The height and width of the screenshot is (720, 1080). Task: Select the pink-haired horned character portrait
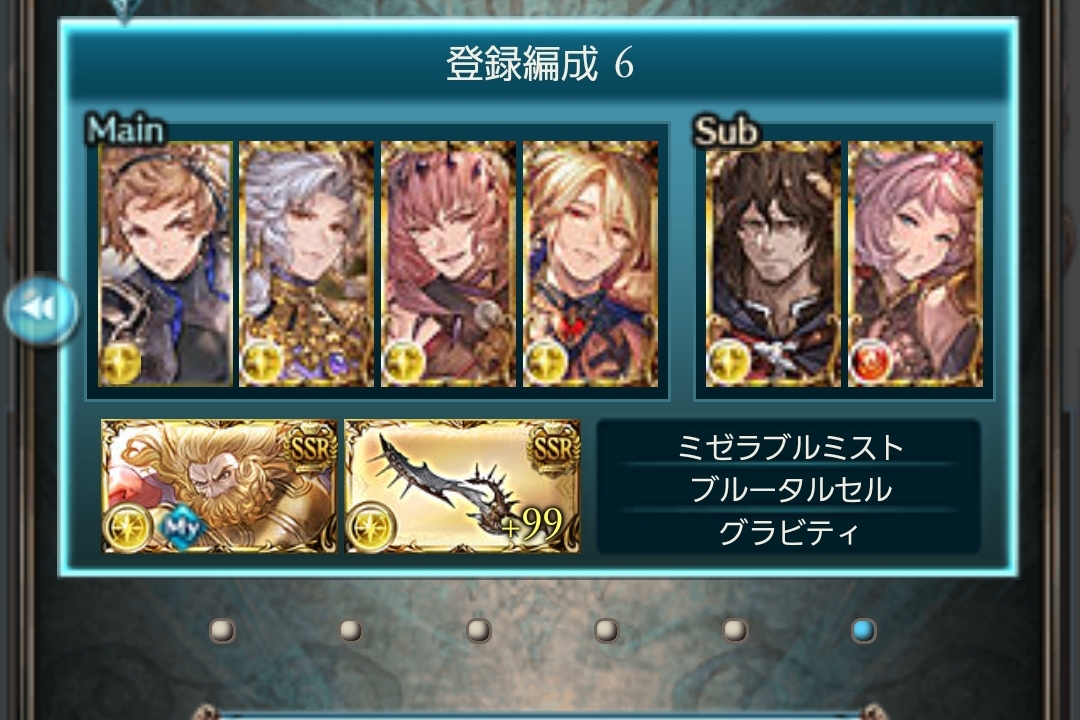pos(448,264)
